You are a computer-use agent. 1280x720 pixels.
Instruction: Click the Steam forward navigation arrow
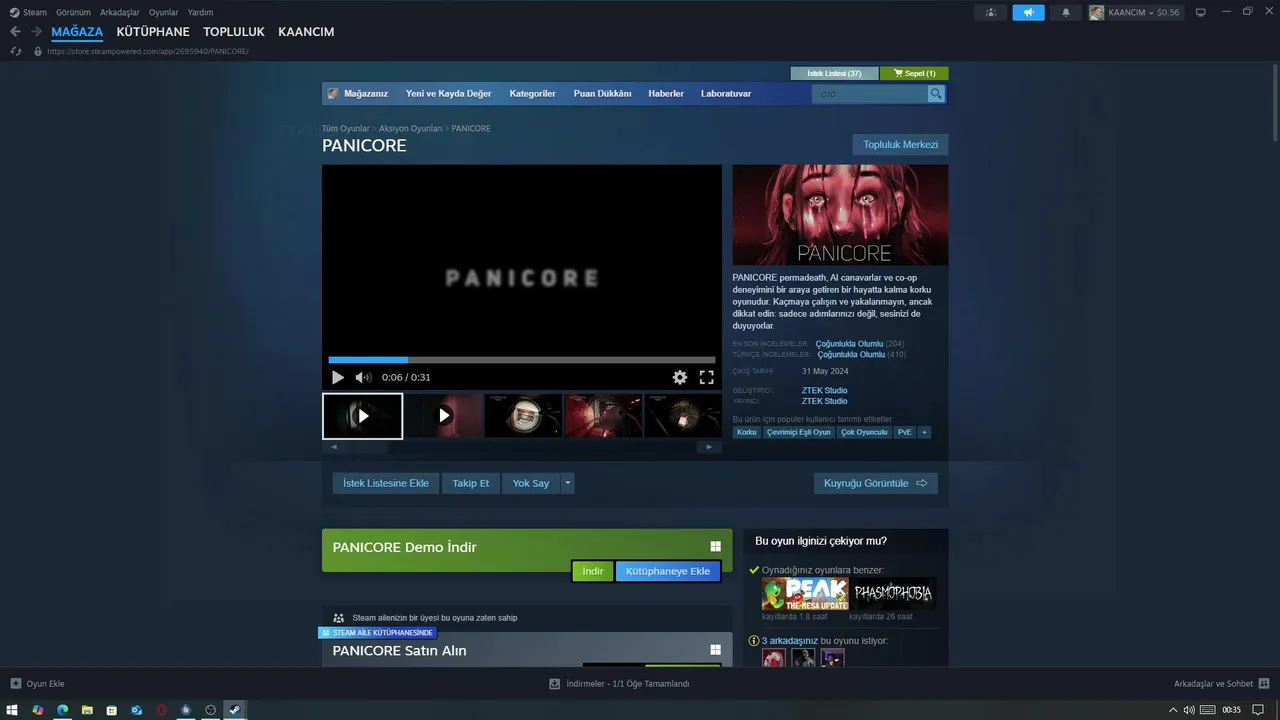pyautogui.click(x=36, y=32)
